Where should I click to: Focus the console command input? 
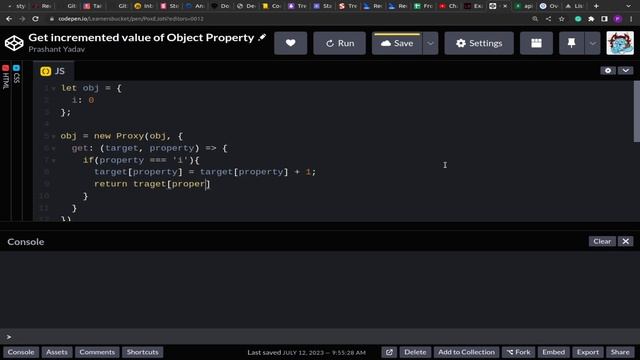coord(320,337)
